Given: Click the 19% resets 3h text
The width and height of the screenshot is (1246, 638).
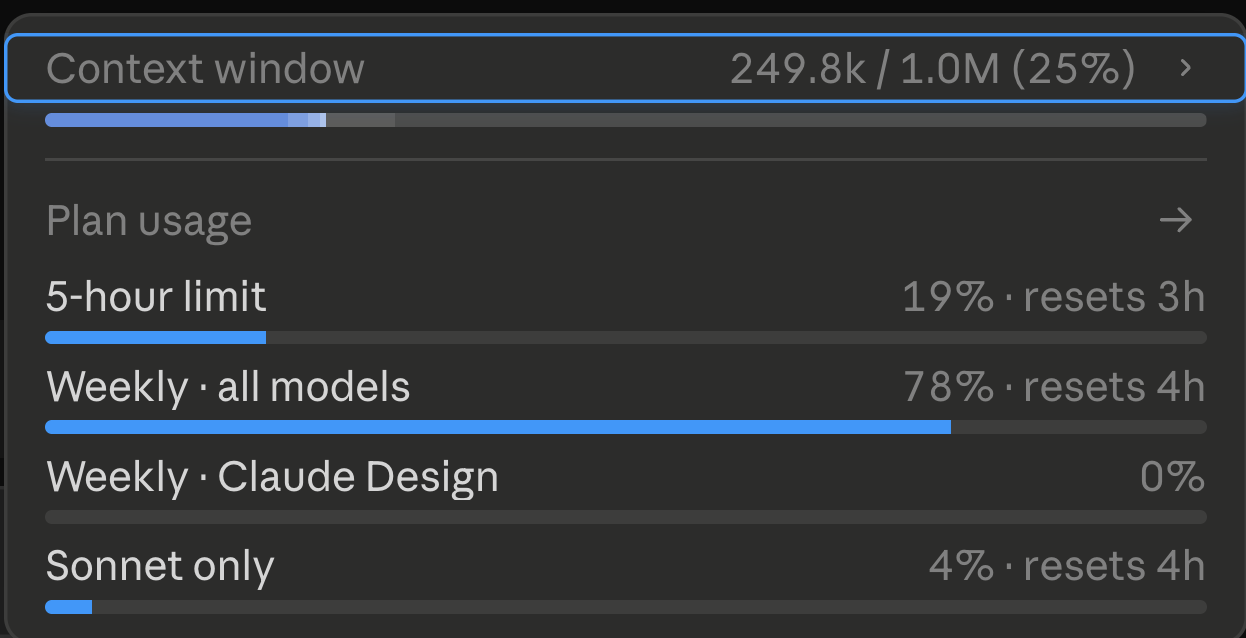Looking at the screenshot, I should click(1053, 297).
